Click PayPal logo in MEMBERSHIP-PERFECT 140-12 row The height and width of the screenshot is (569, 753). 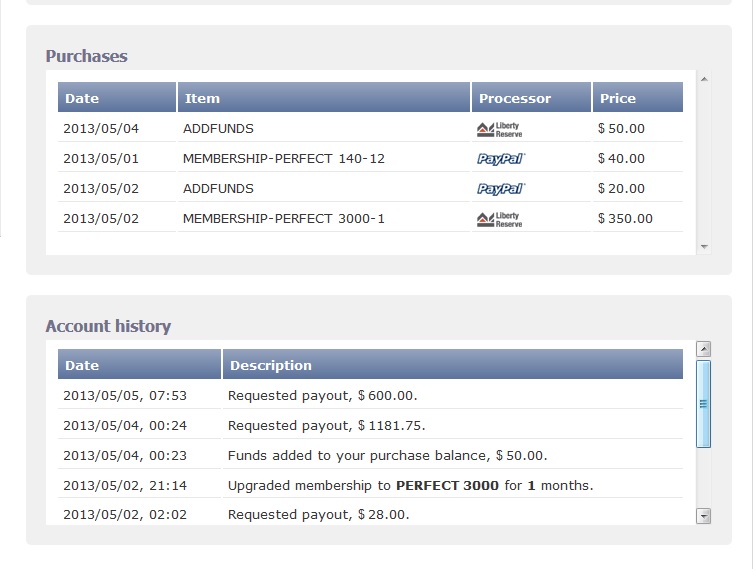pos(500,159)
